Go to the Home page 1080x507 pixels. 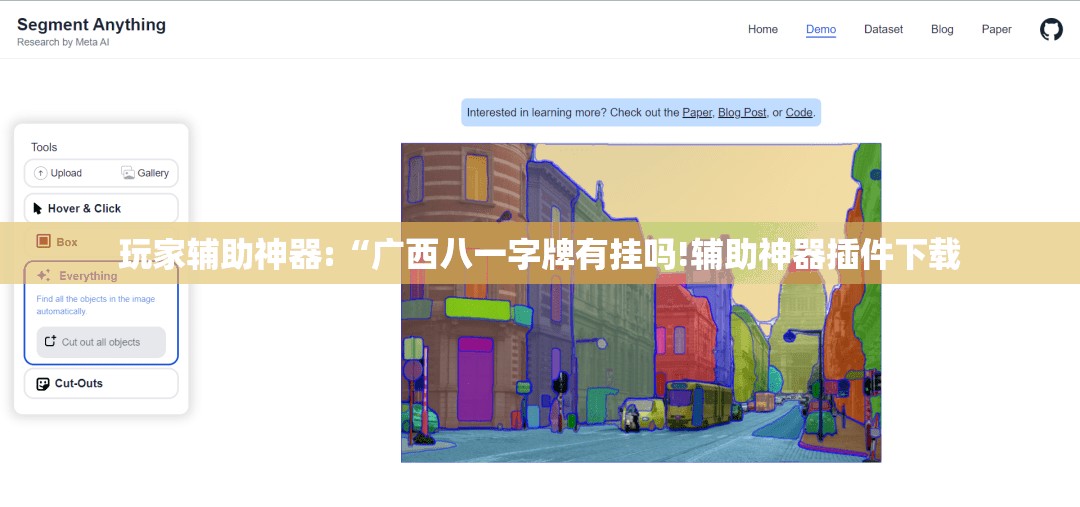[763, 29]
